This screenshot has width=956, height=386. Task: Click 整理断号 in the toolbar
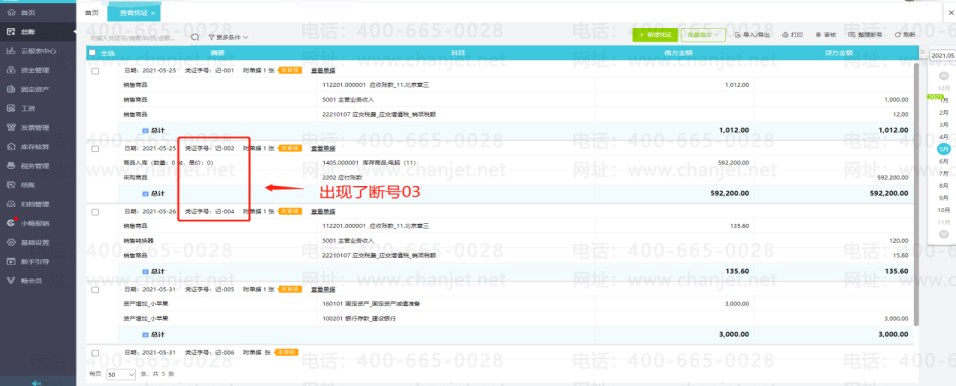(x=865, y=35)
